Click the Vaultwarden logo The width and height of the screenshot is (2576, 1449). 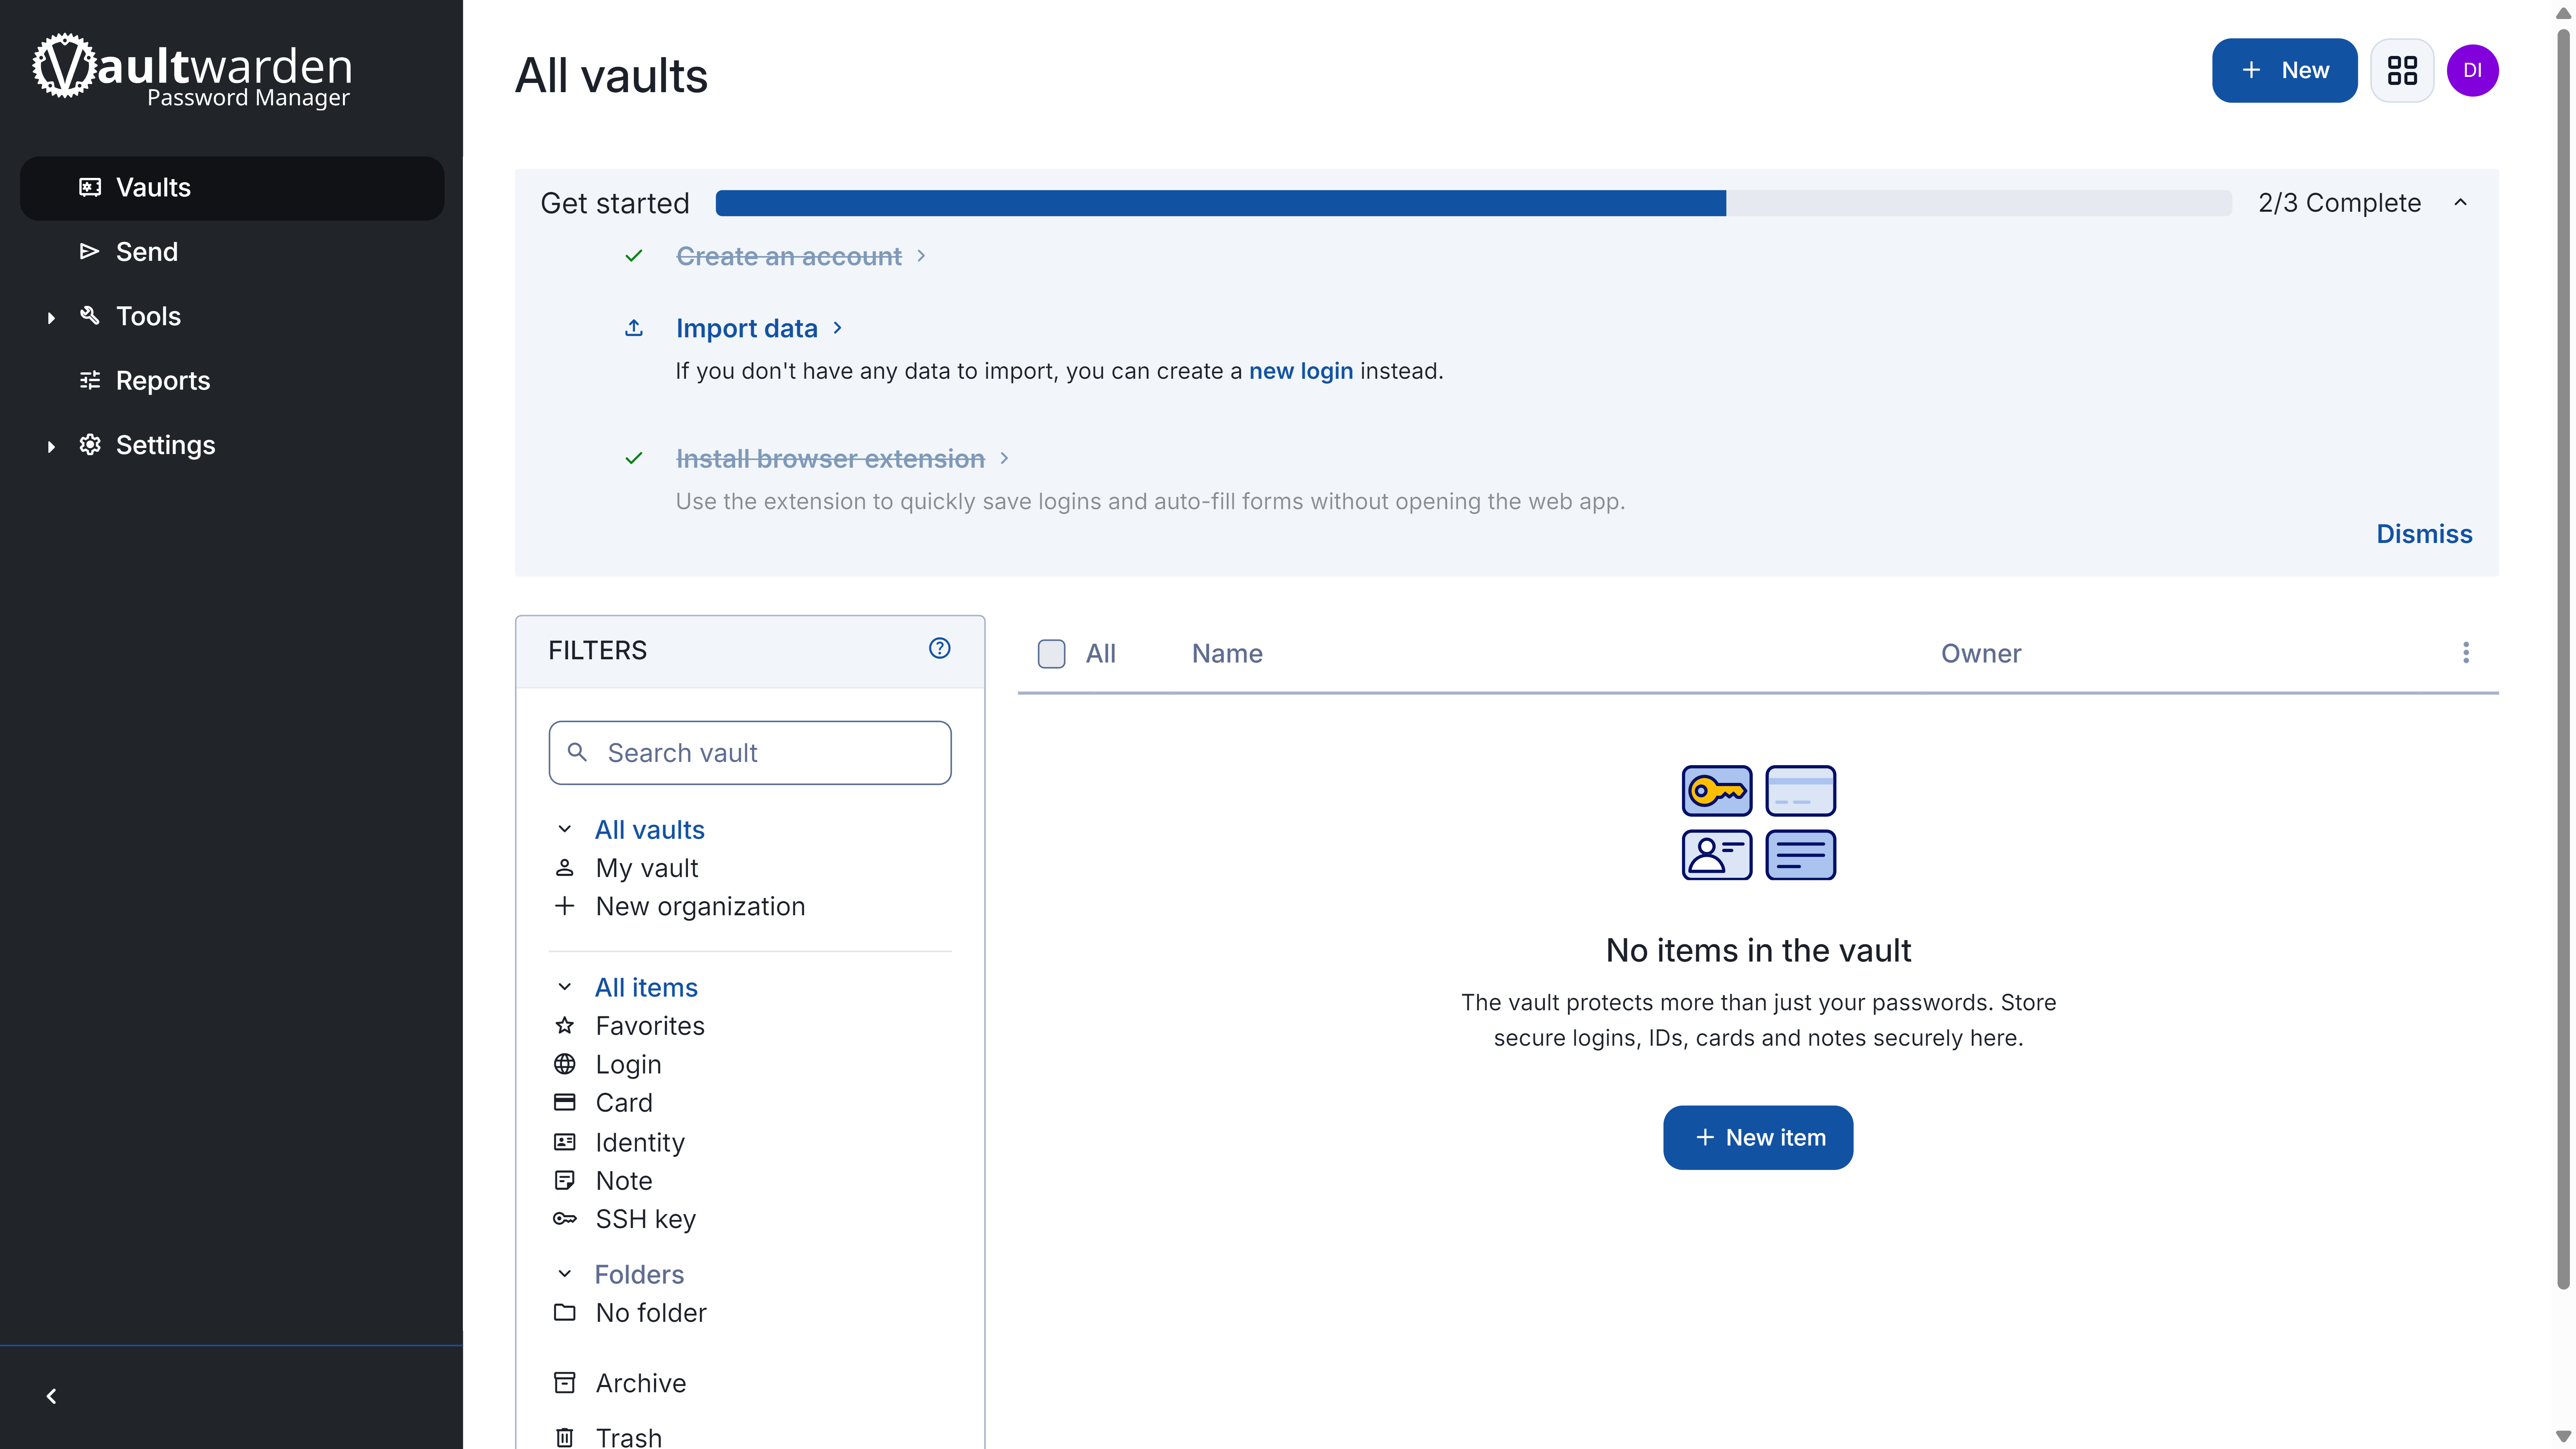pyautogui.click(x=192, y=70)
